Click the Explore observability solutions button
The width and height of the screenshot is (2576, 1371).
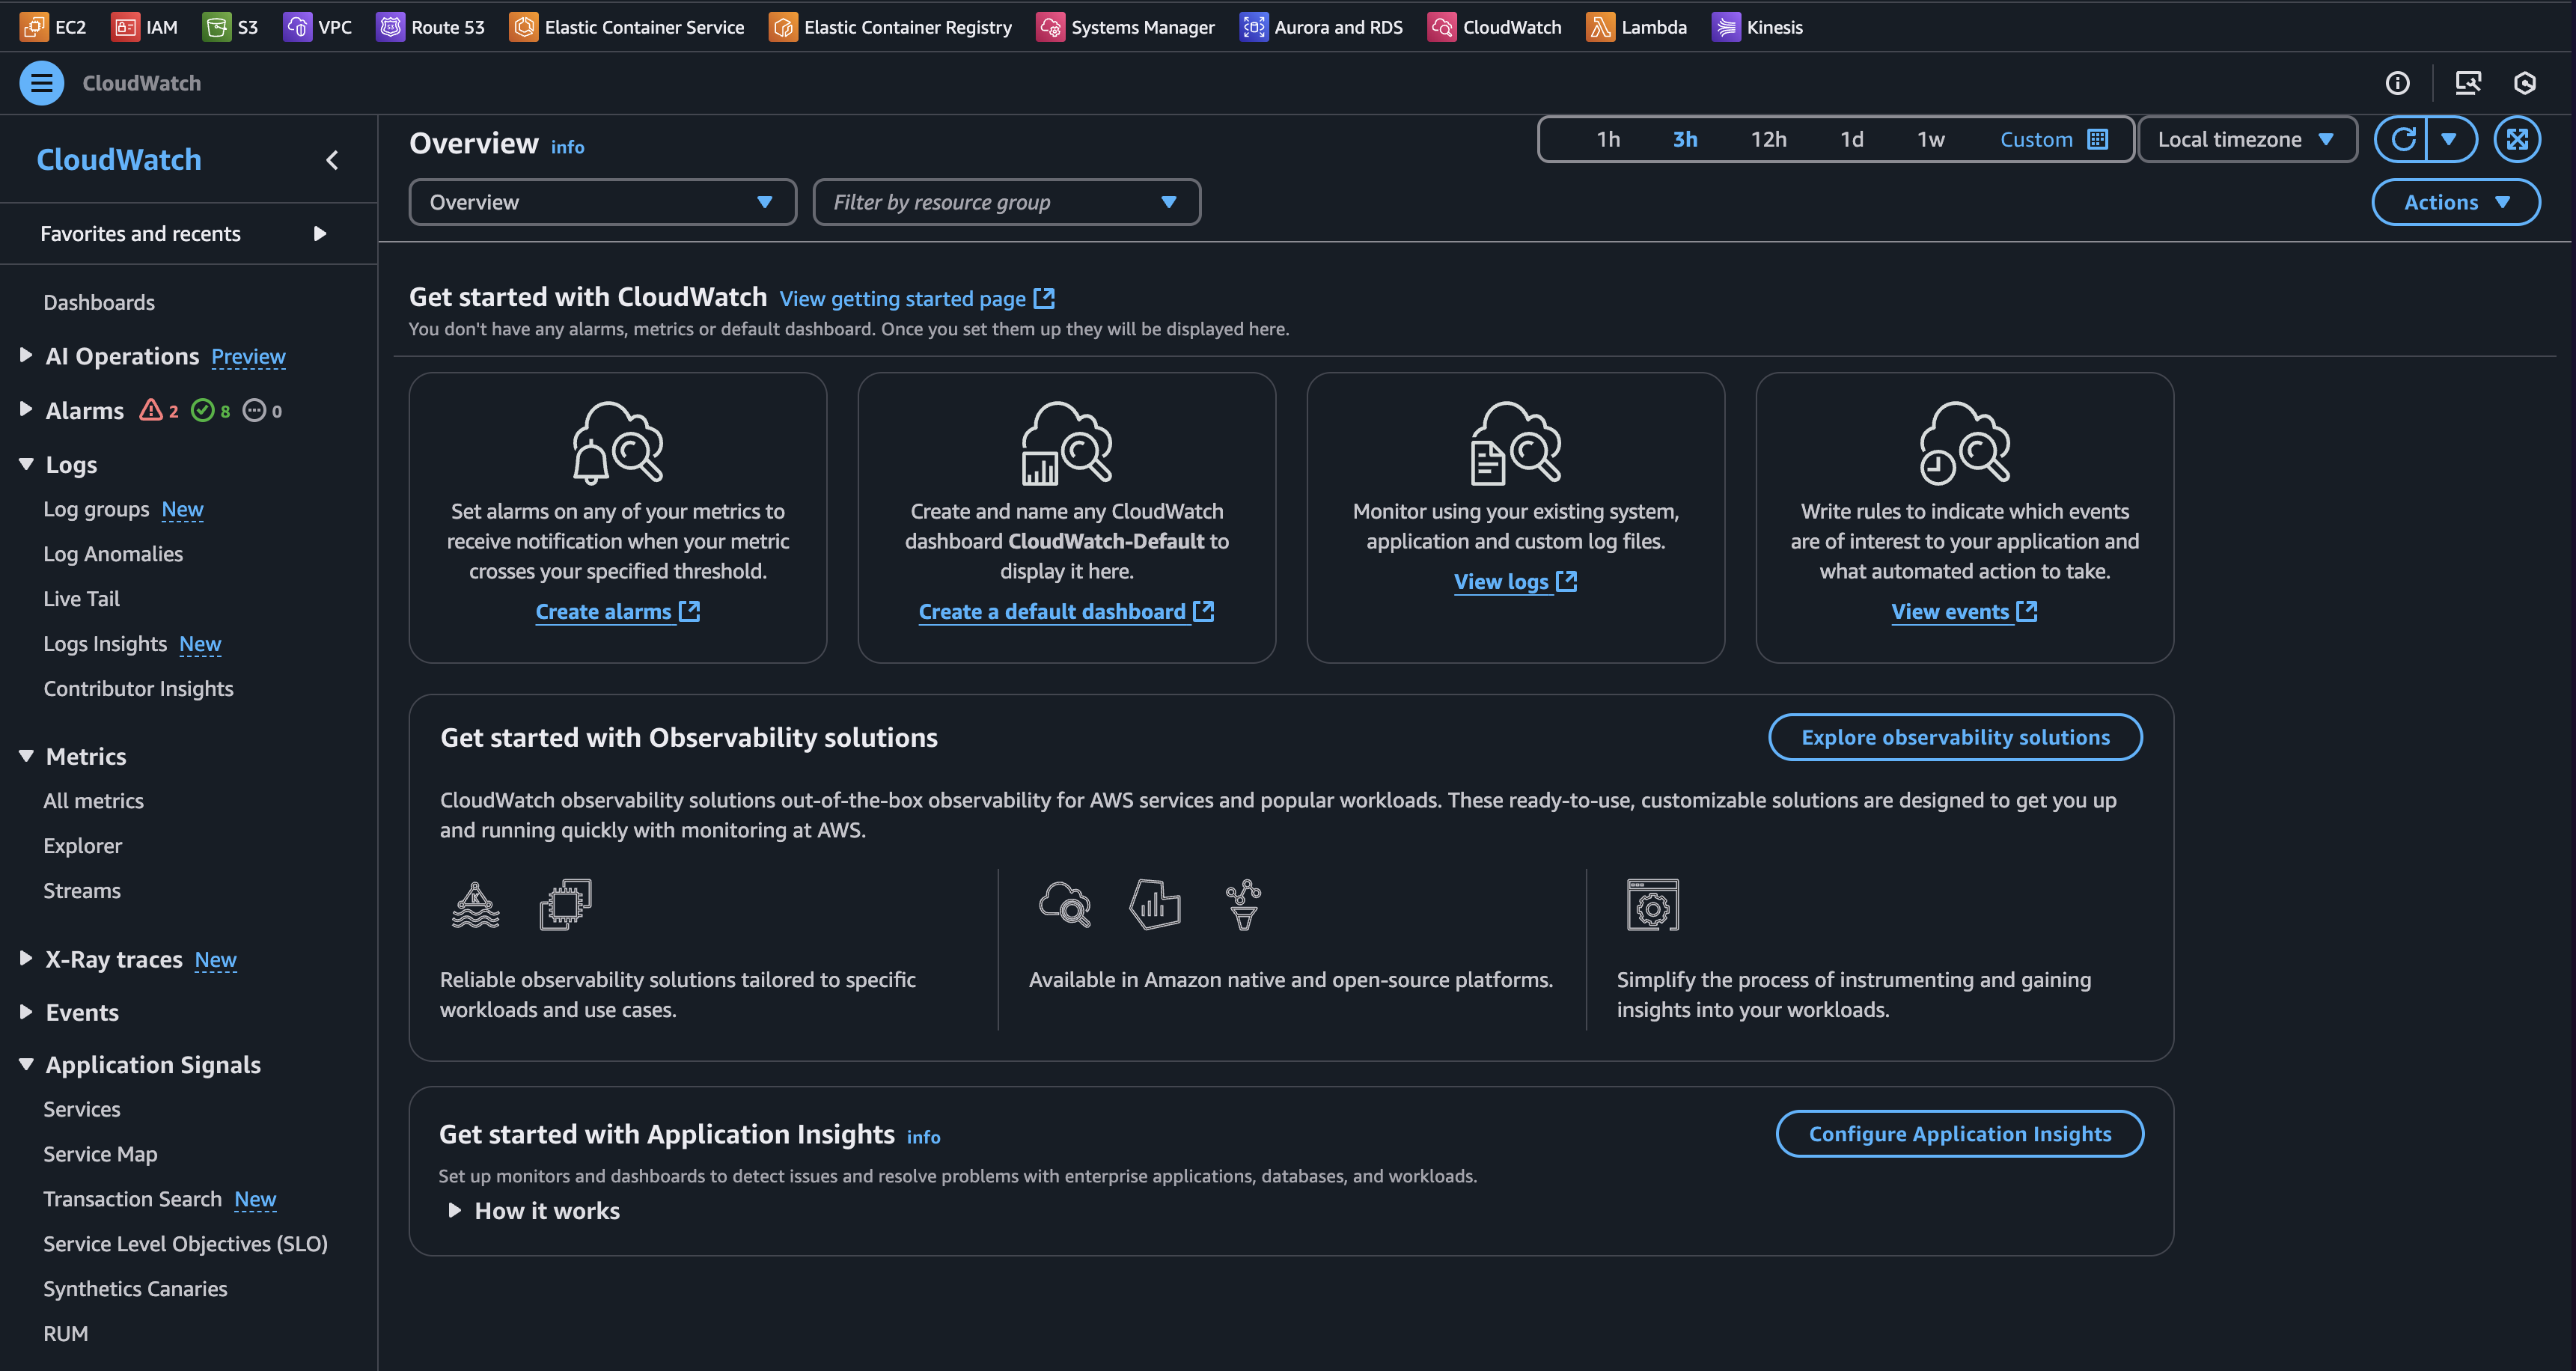1954,737
